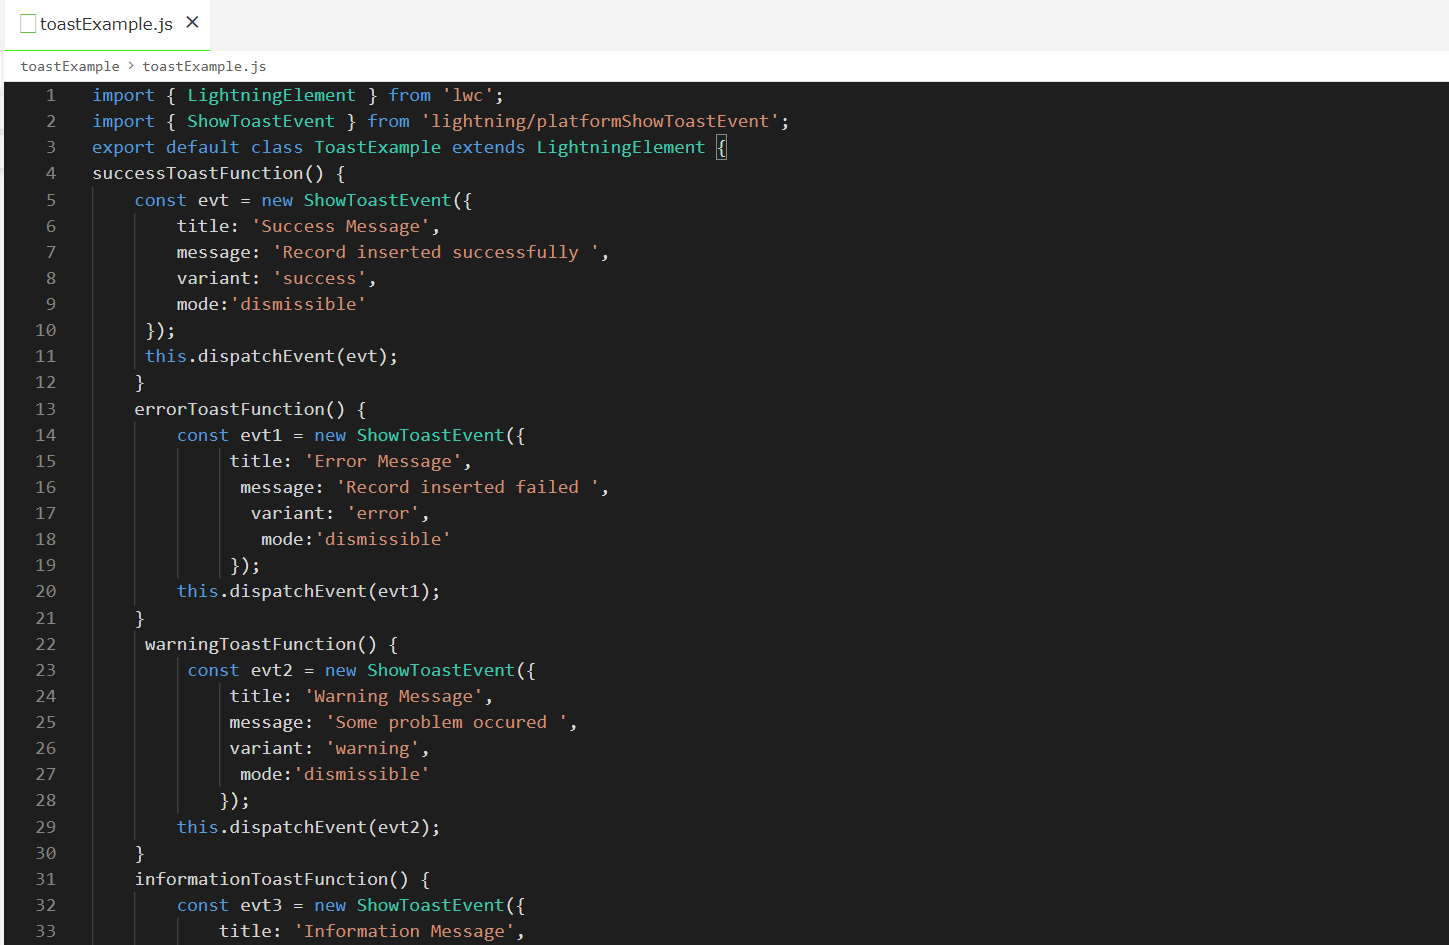Viewport: 1449px width, 945px height.
Task: Click the 'error' variant string on line 17
Action: click(384, 512)
